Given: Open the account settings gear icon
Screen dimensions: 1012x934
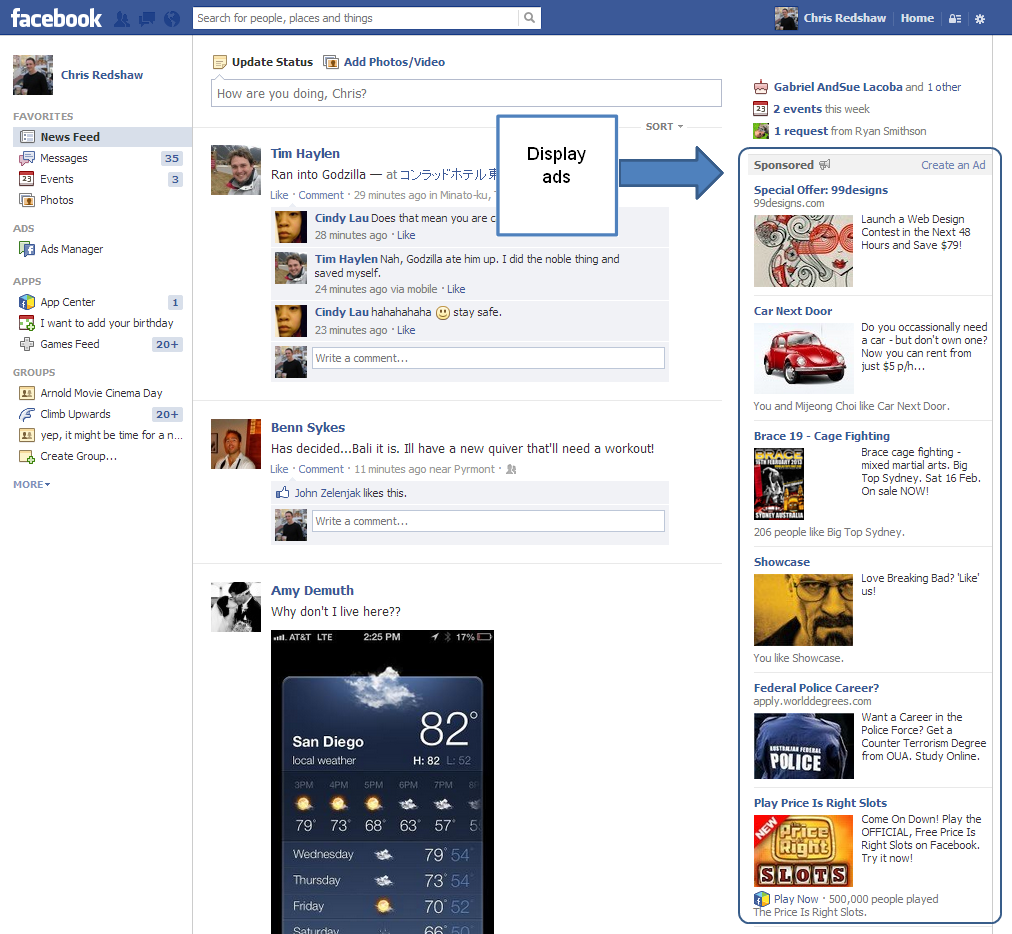Looking at the screenshot, I should click(x=980, y=19).
